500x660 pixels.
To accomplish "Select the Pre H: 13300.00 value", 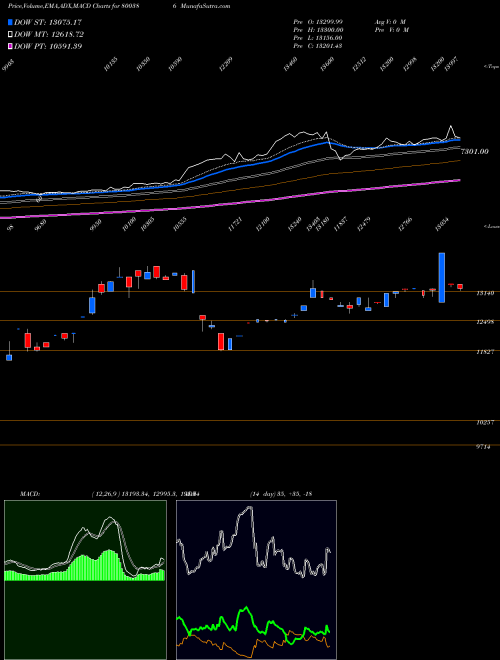I will (319, 30).
